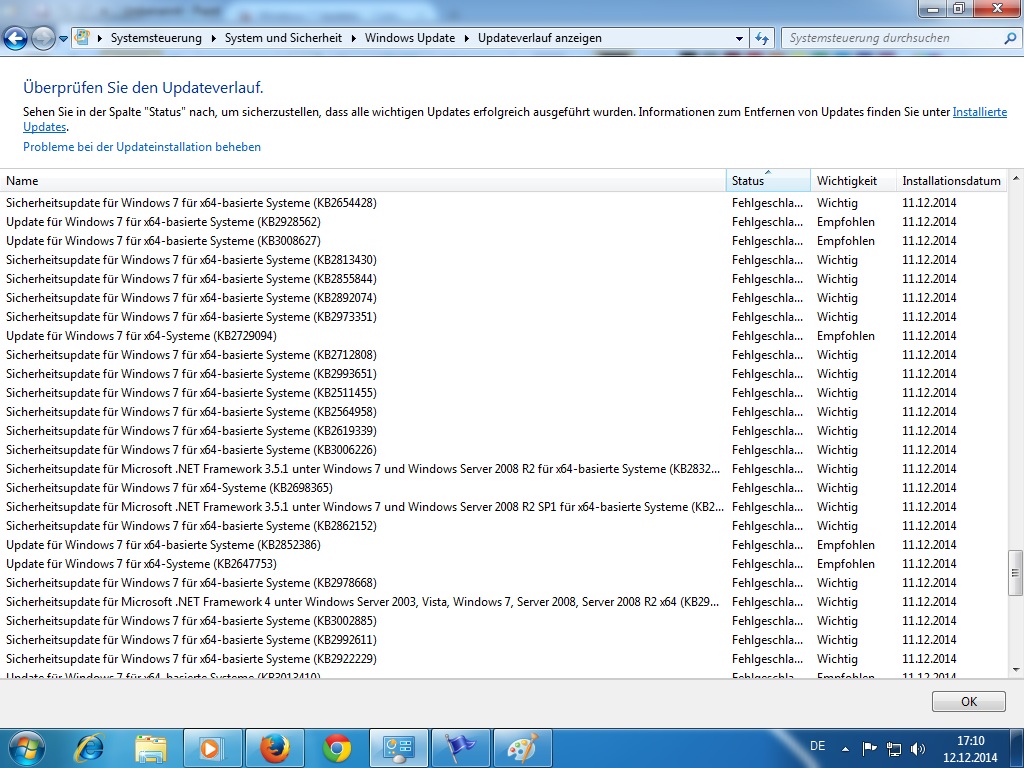Go forward with the Forward arrow button
This screenshot has height=768, width=1024.
43,38
